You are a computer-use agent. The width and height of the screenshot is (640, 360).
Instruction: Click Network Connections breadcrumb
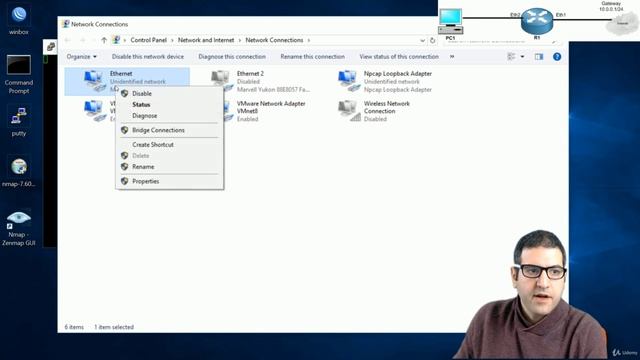[274, 40]
